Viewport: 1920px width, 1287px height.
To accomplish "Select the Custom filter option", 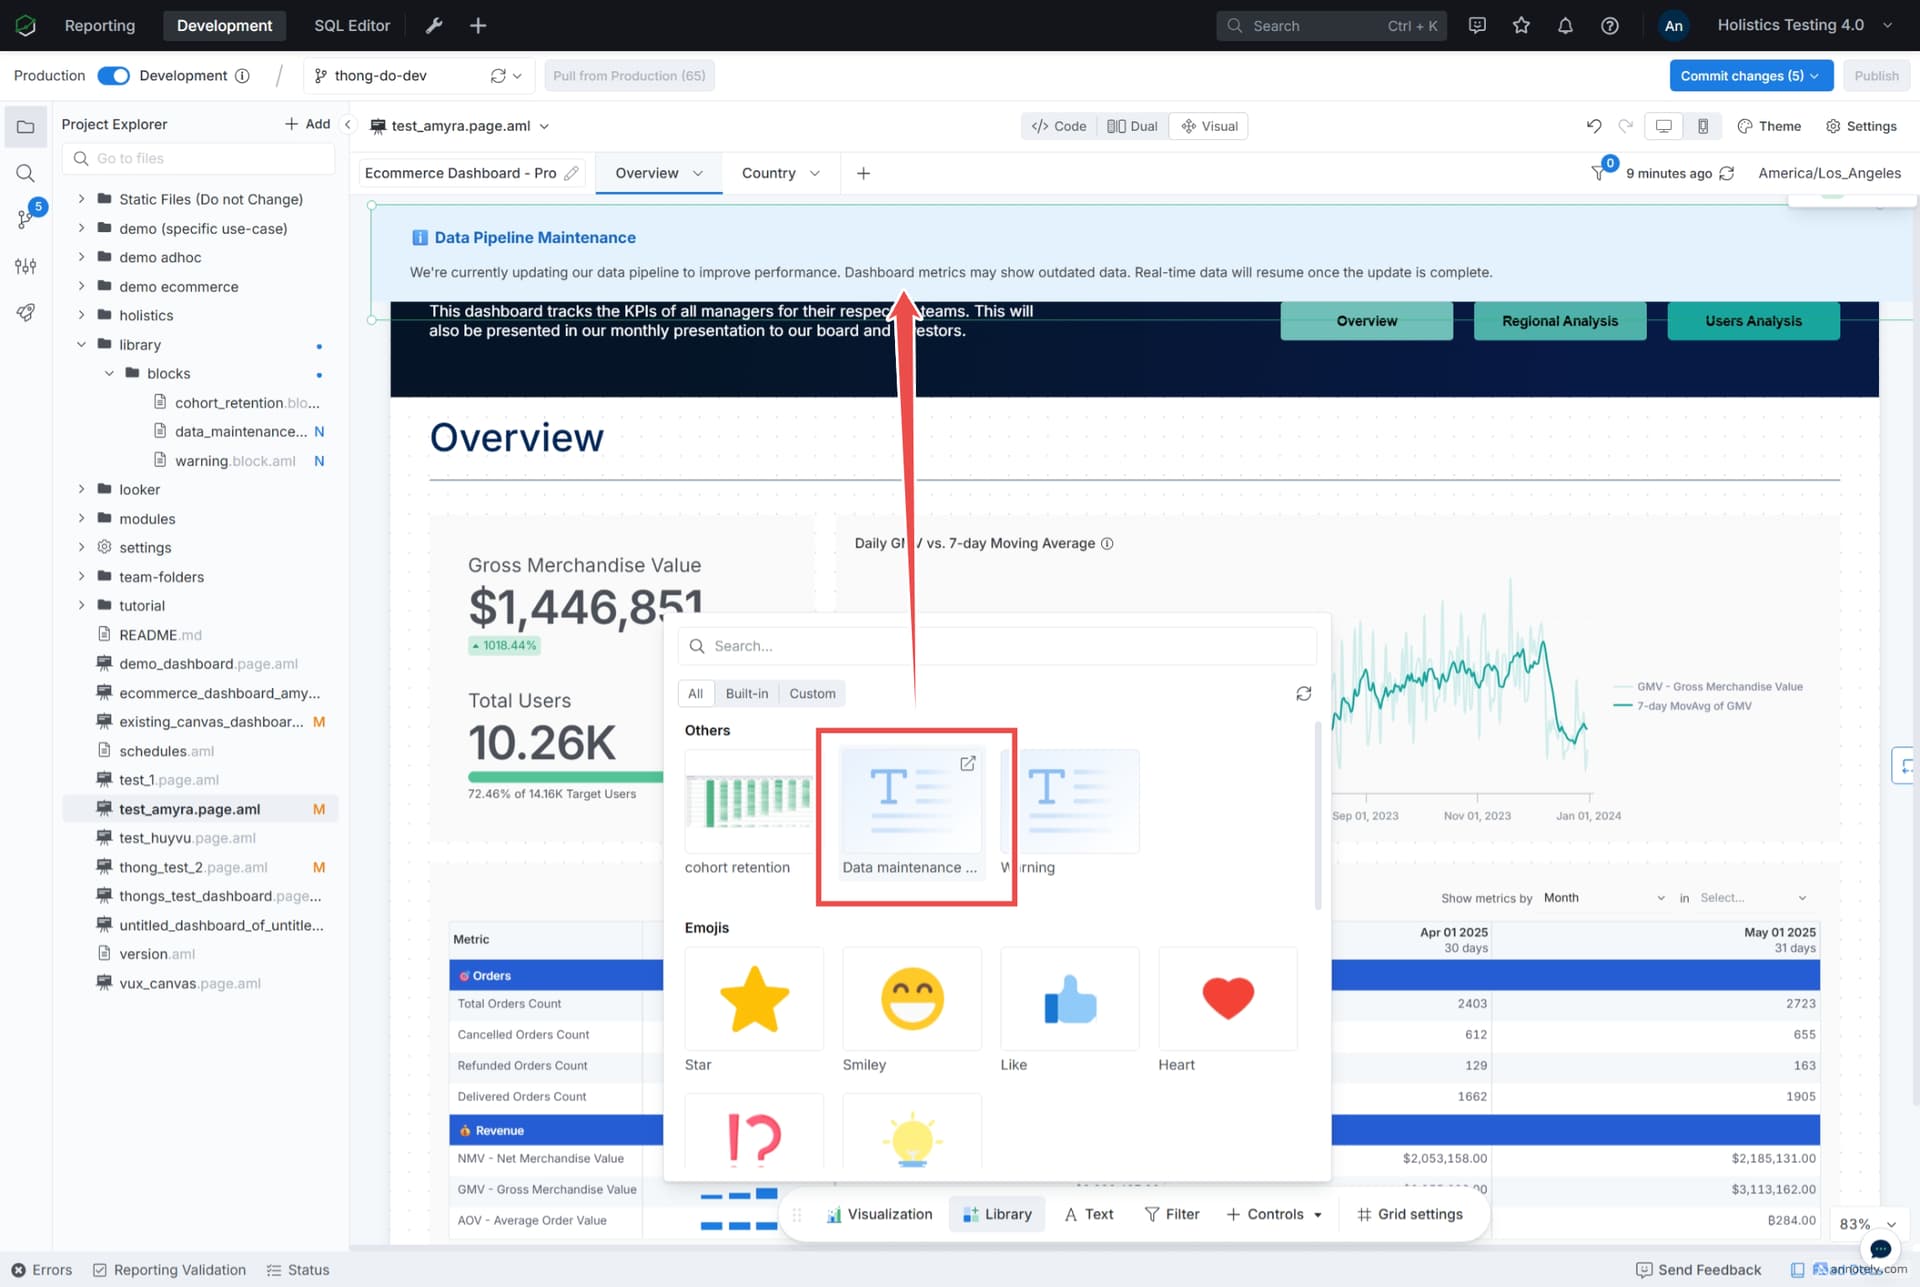I will click(x=812, y=693).
